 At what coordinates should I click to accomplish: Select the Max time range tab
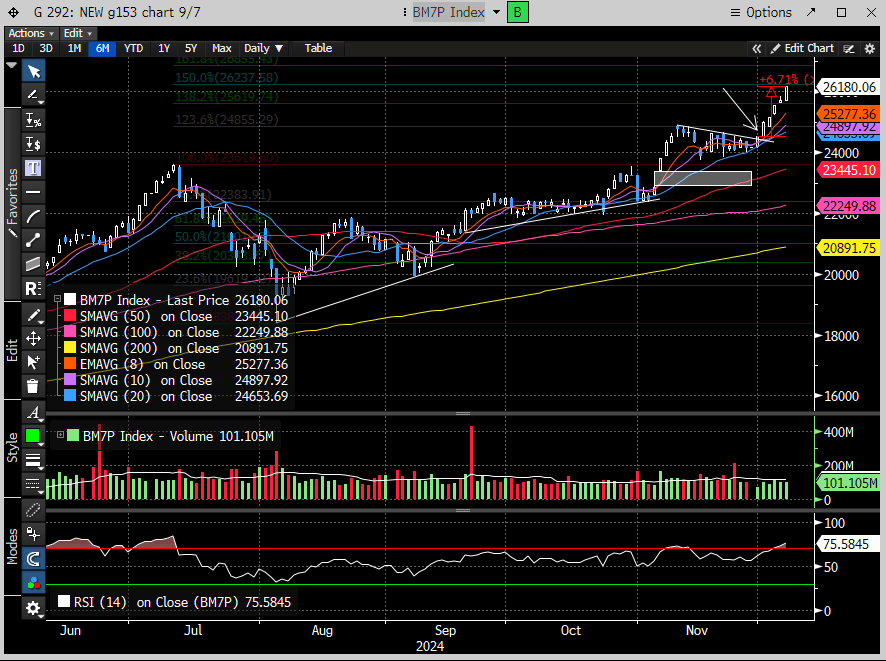coord(222,49)
